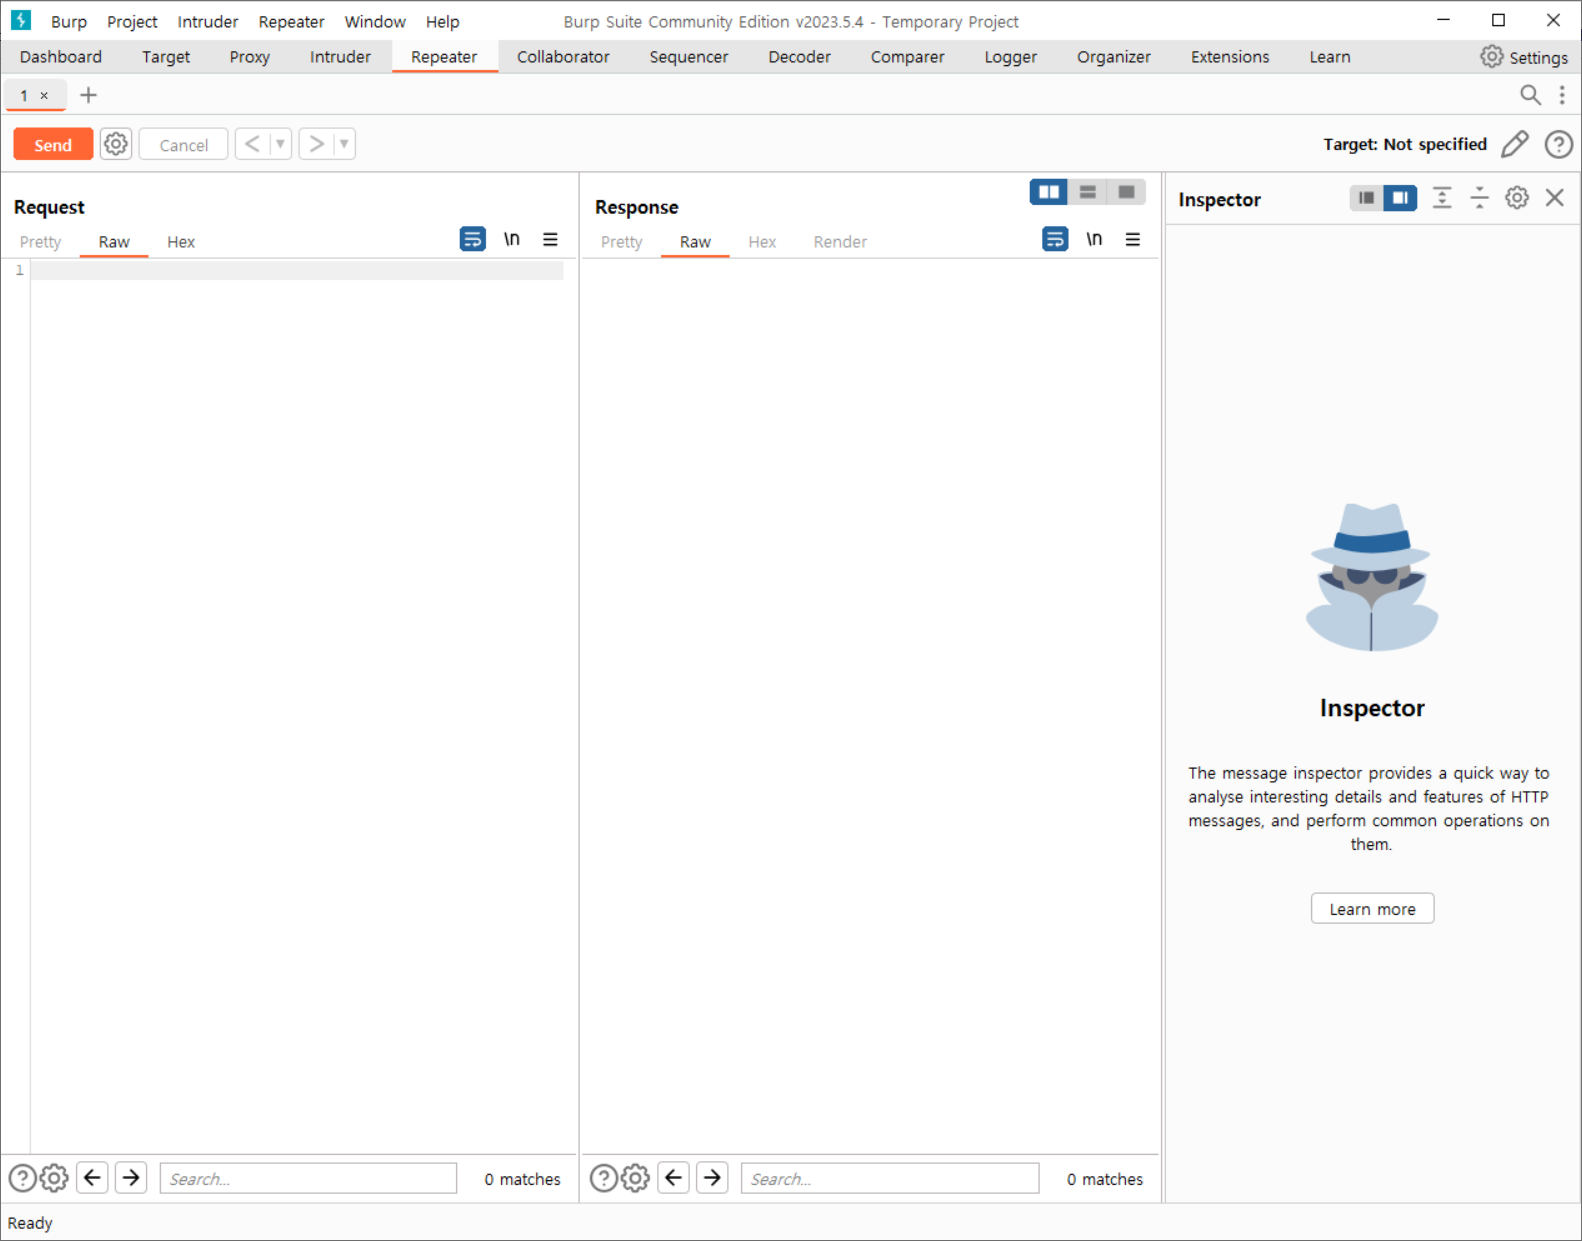Viewport: 1582px width, 1241px height.
Task: Open the Help menu
Action: (x=442, y=21)
